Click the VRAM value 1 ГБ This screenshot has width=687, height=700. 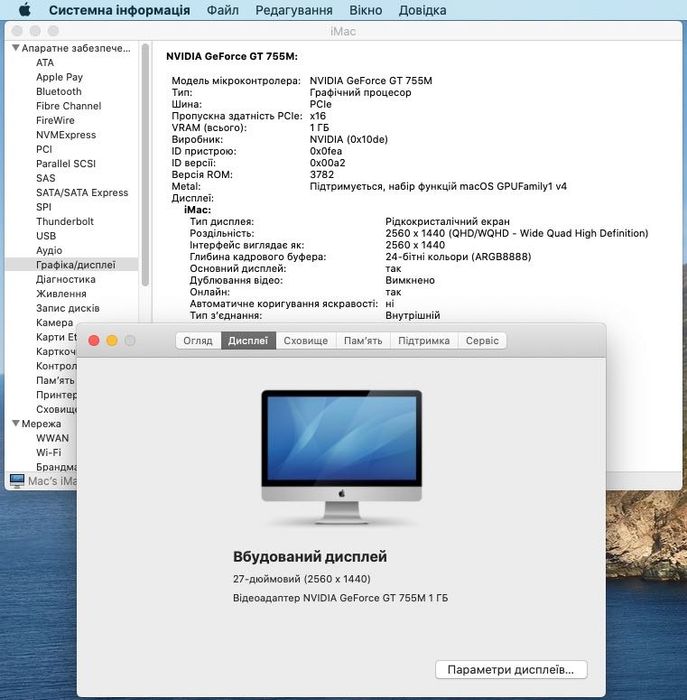tap(319, 128)
